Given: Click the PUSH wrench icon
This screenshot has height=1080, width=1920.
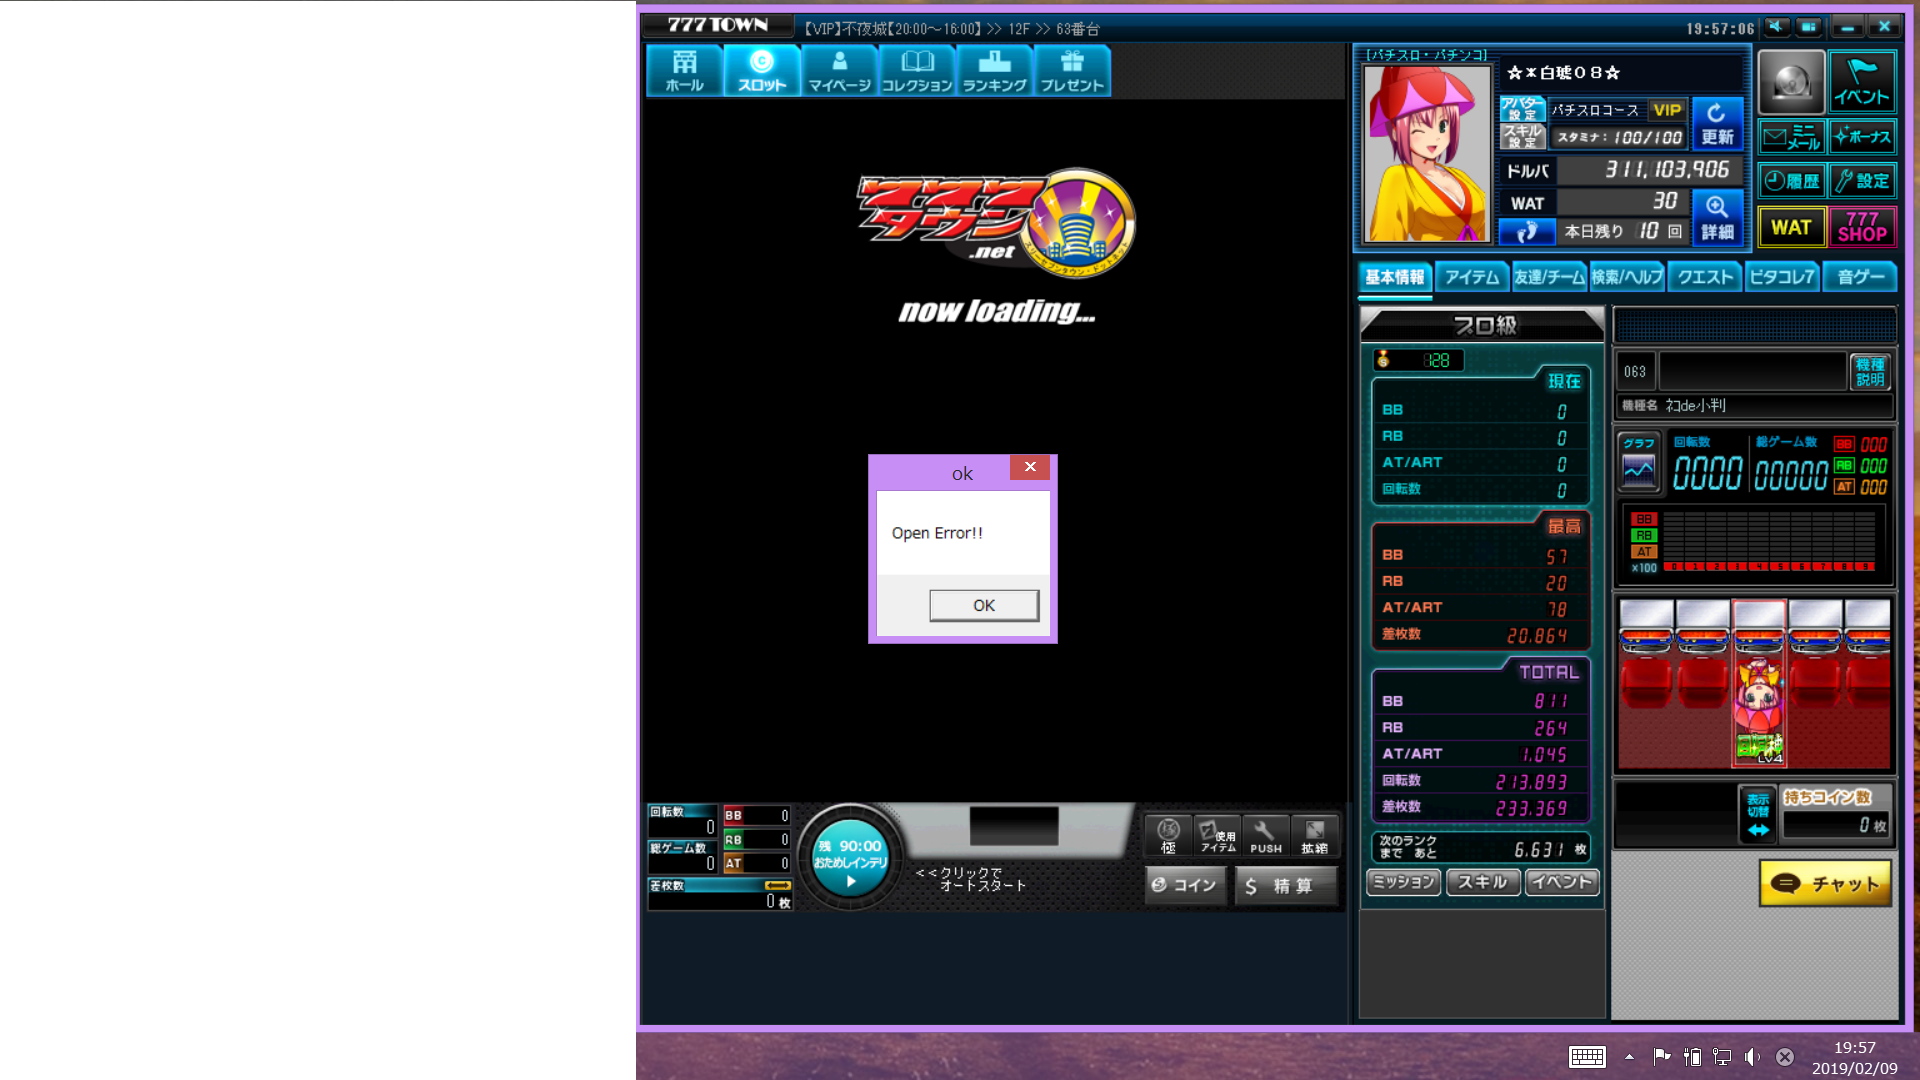Looking at the screenshot, I should pos(1265,836).
